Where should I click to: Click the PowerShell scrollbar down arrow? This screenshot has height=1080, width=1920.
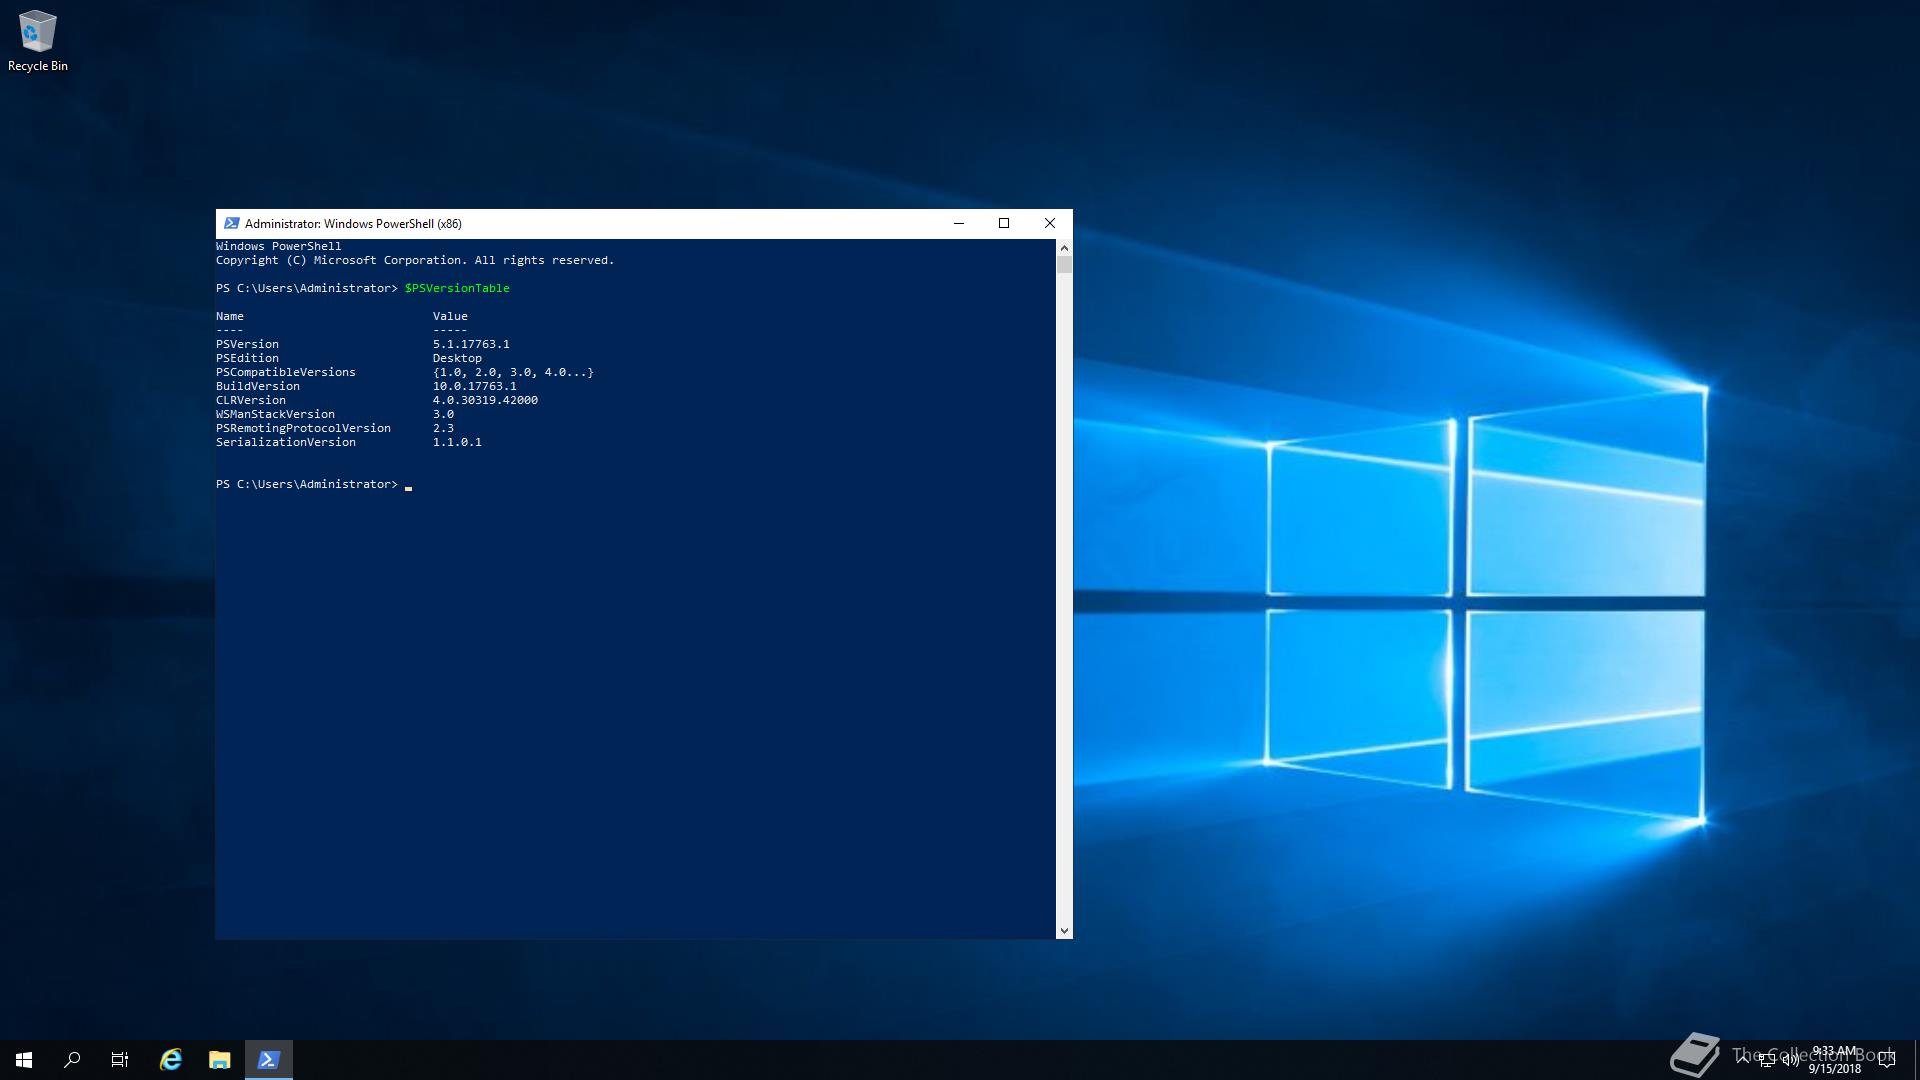1064,931
